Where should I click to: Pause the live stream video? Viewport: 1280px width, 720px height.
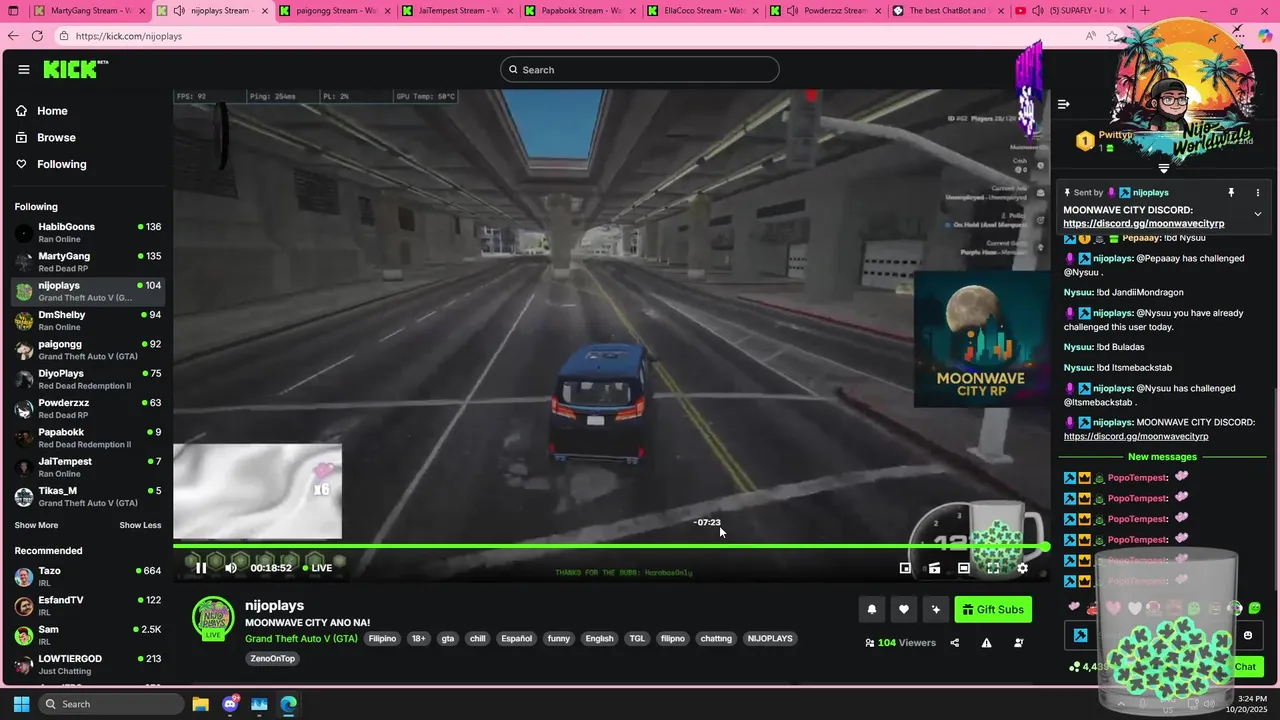click(x=201, y=568)
